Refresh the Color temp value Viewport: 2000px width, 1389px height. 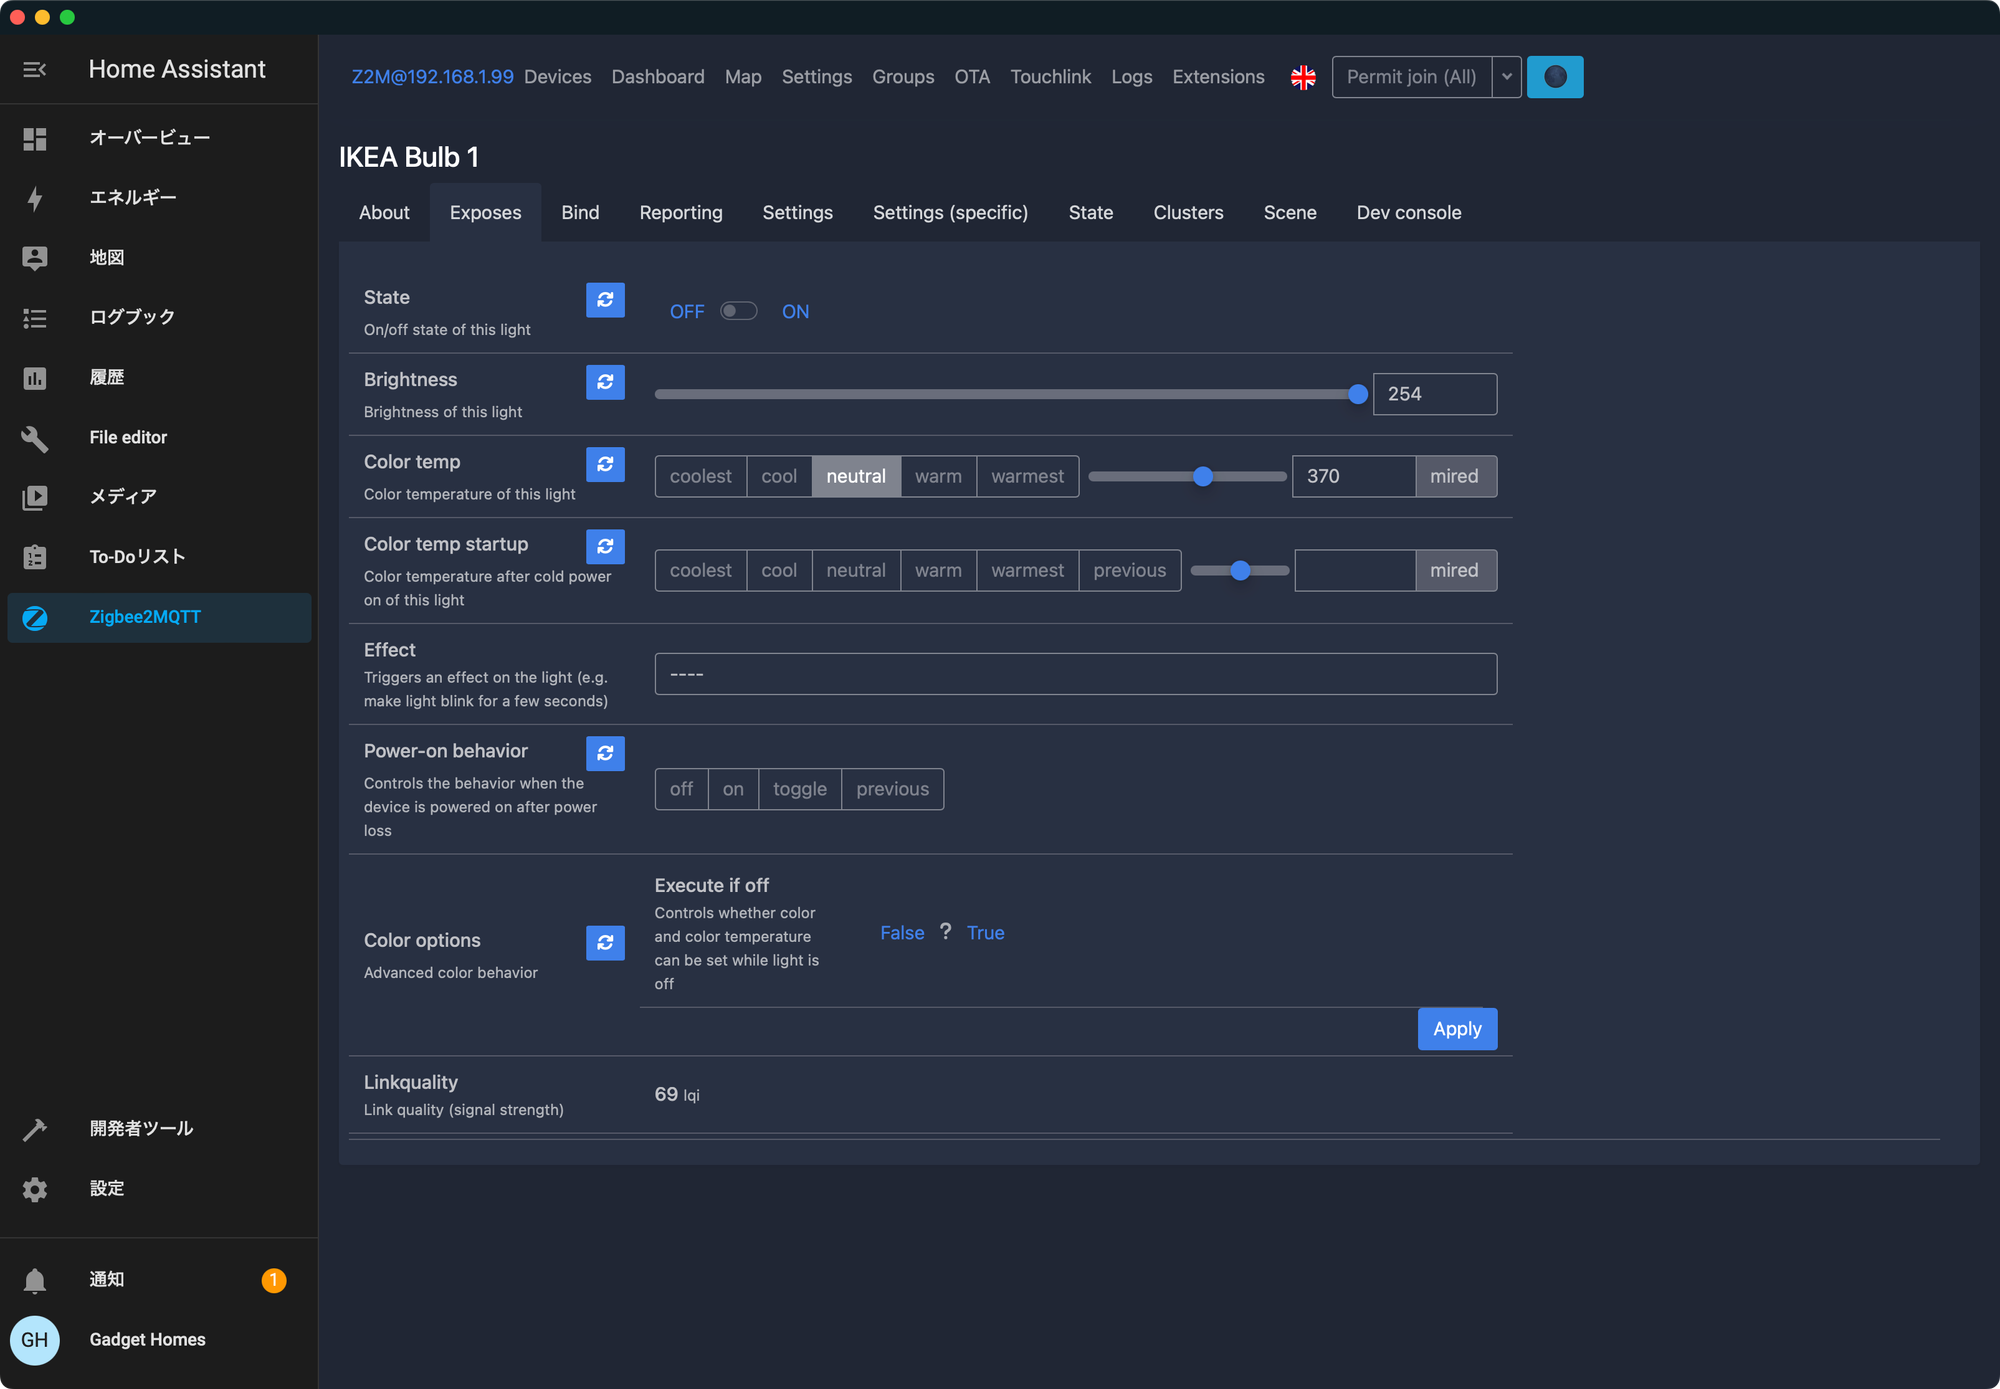[x=605, y=464]
